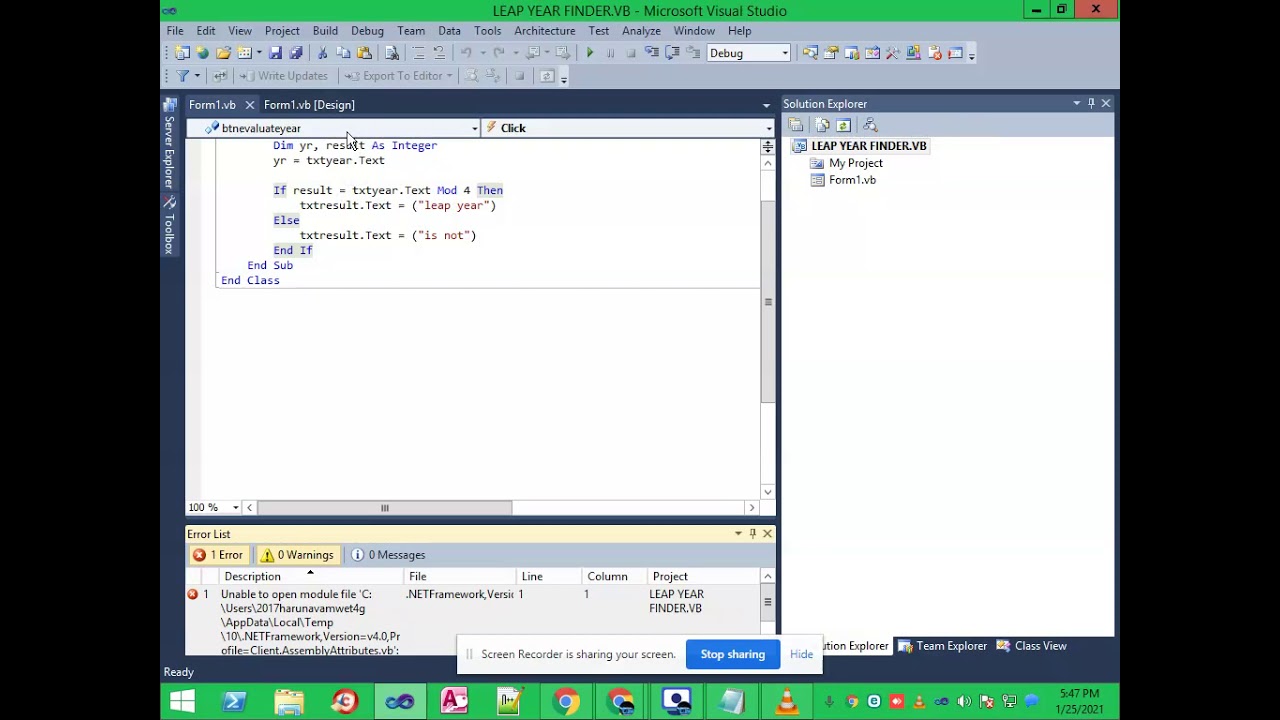Image resolution: width=1280 pixels, height=720 pixels.
Task: Toggle the 0 Warnings filter
Action: [297, 555]
